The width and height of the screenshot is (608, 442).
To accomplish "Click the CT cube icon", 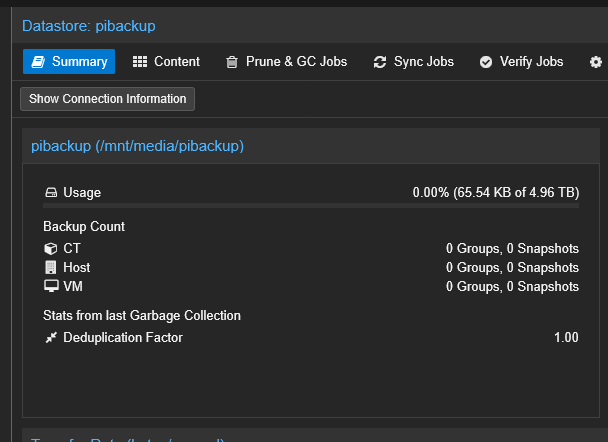I will 51,248.
